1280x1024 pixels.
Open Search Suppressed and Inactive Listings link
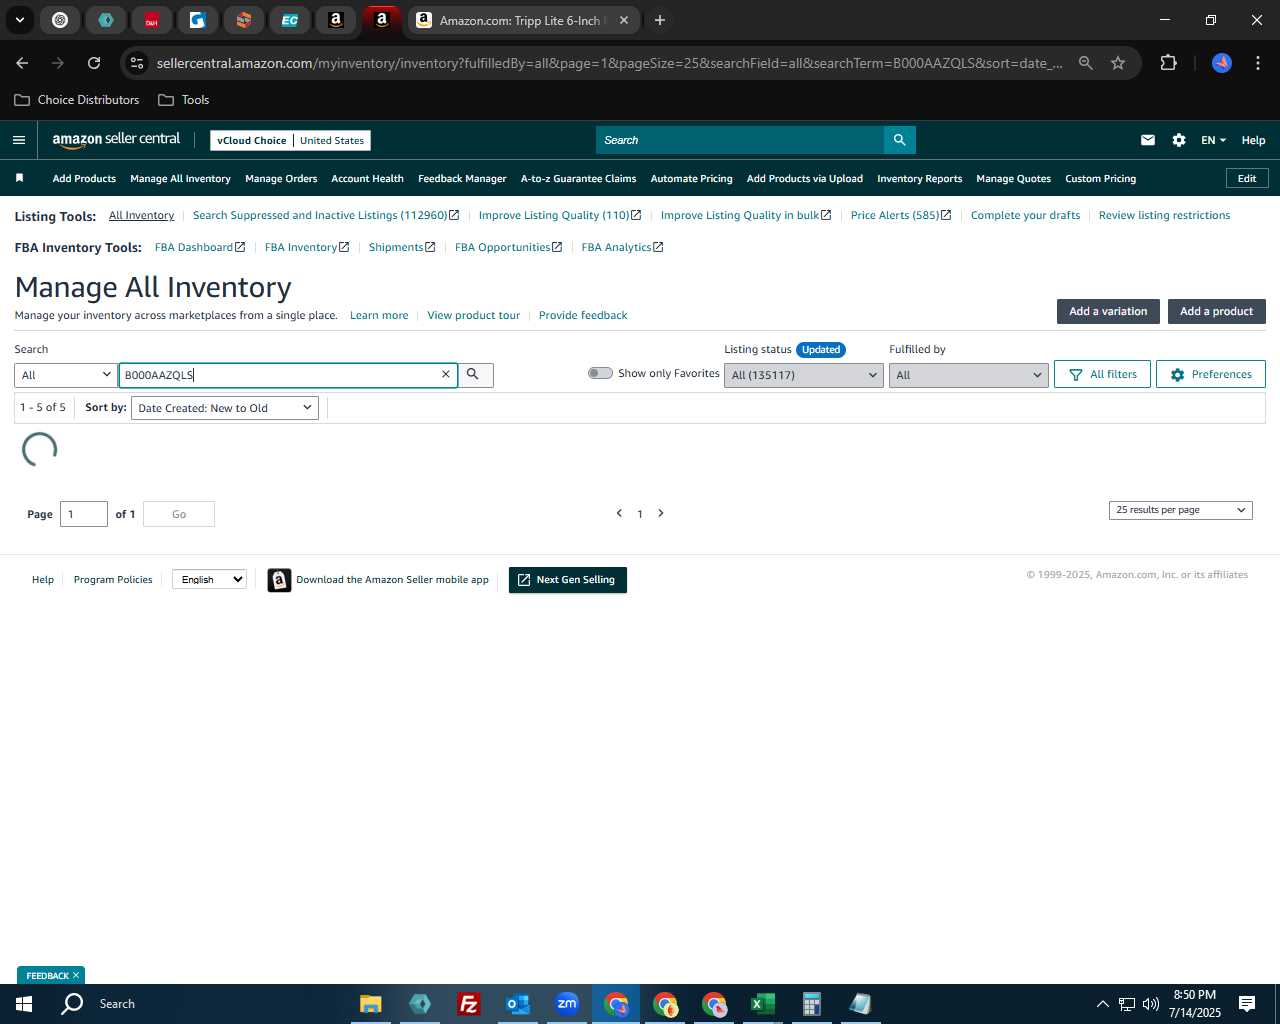point(326,215)
